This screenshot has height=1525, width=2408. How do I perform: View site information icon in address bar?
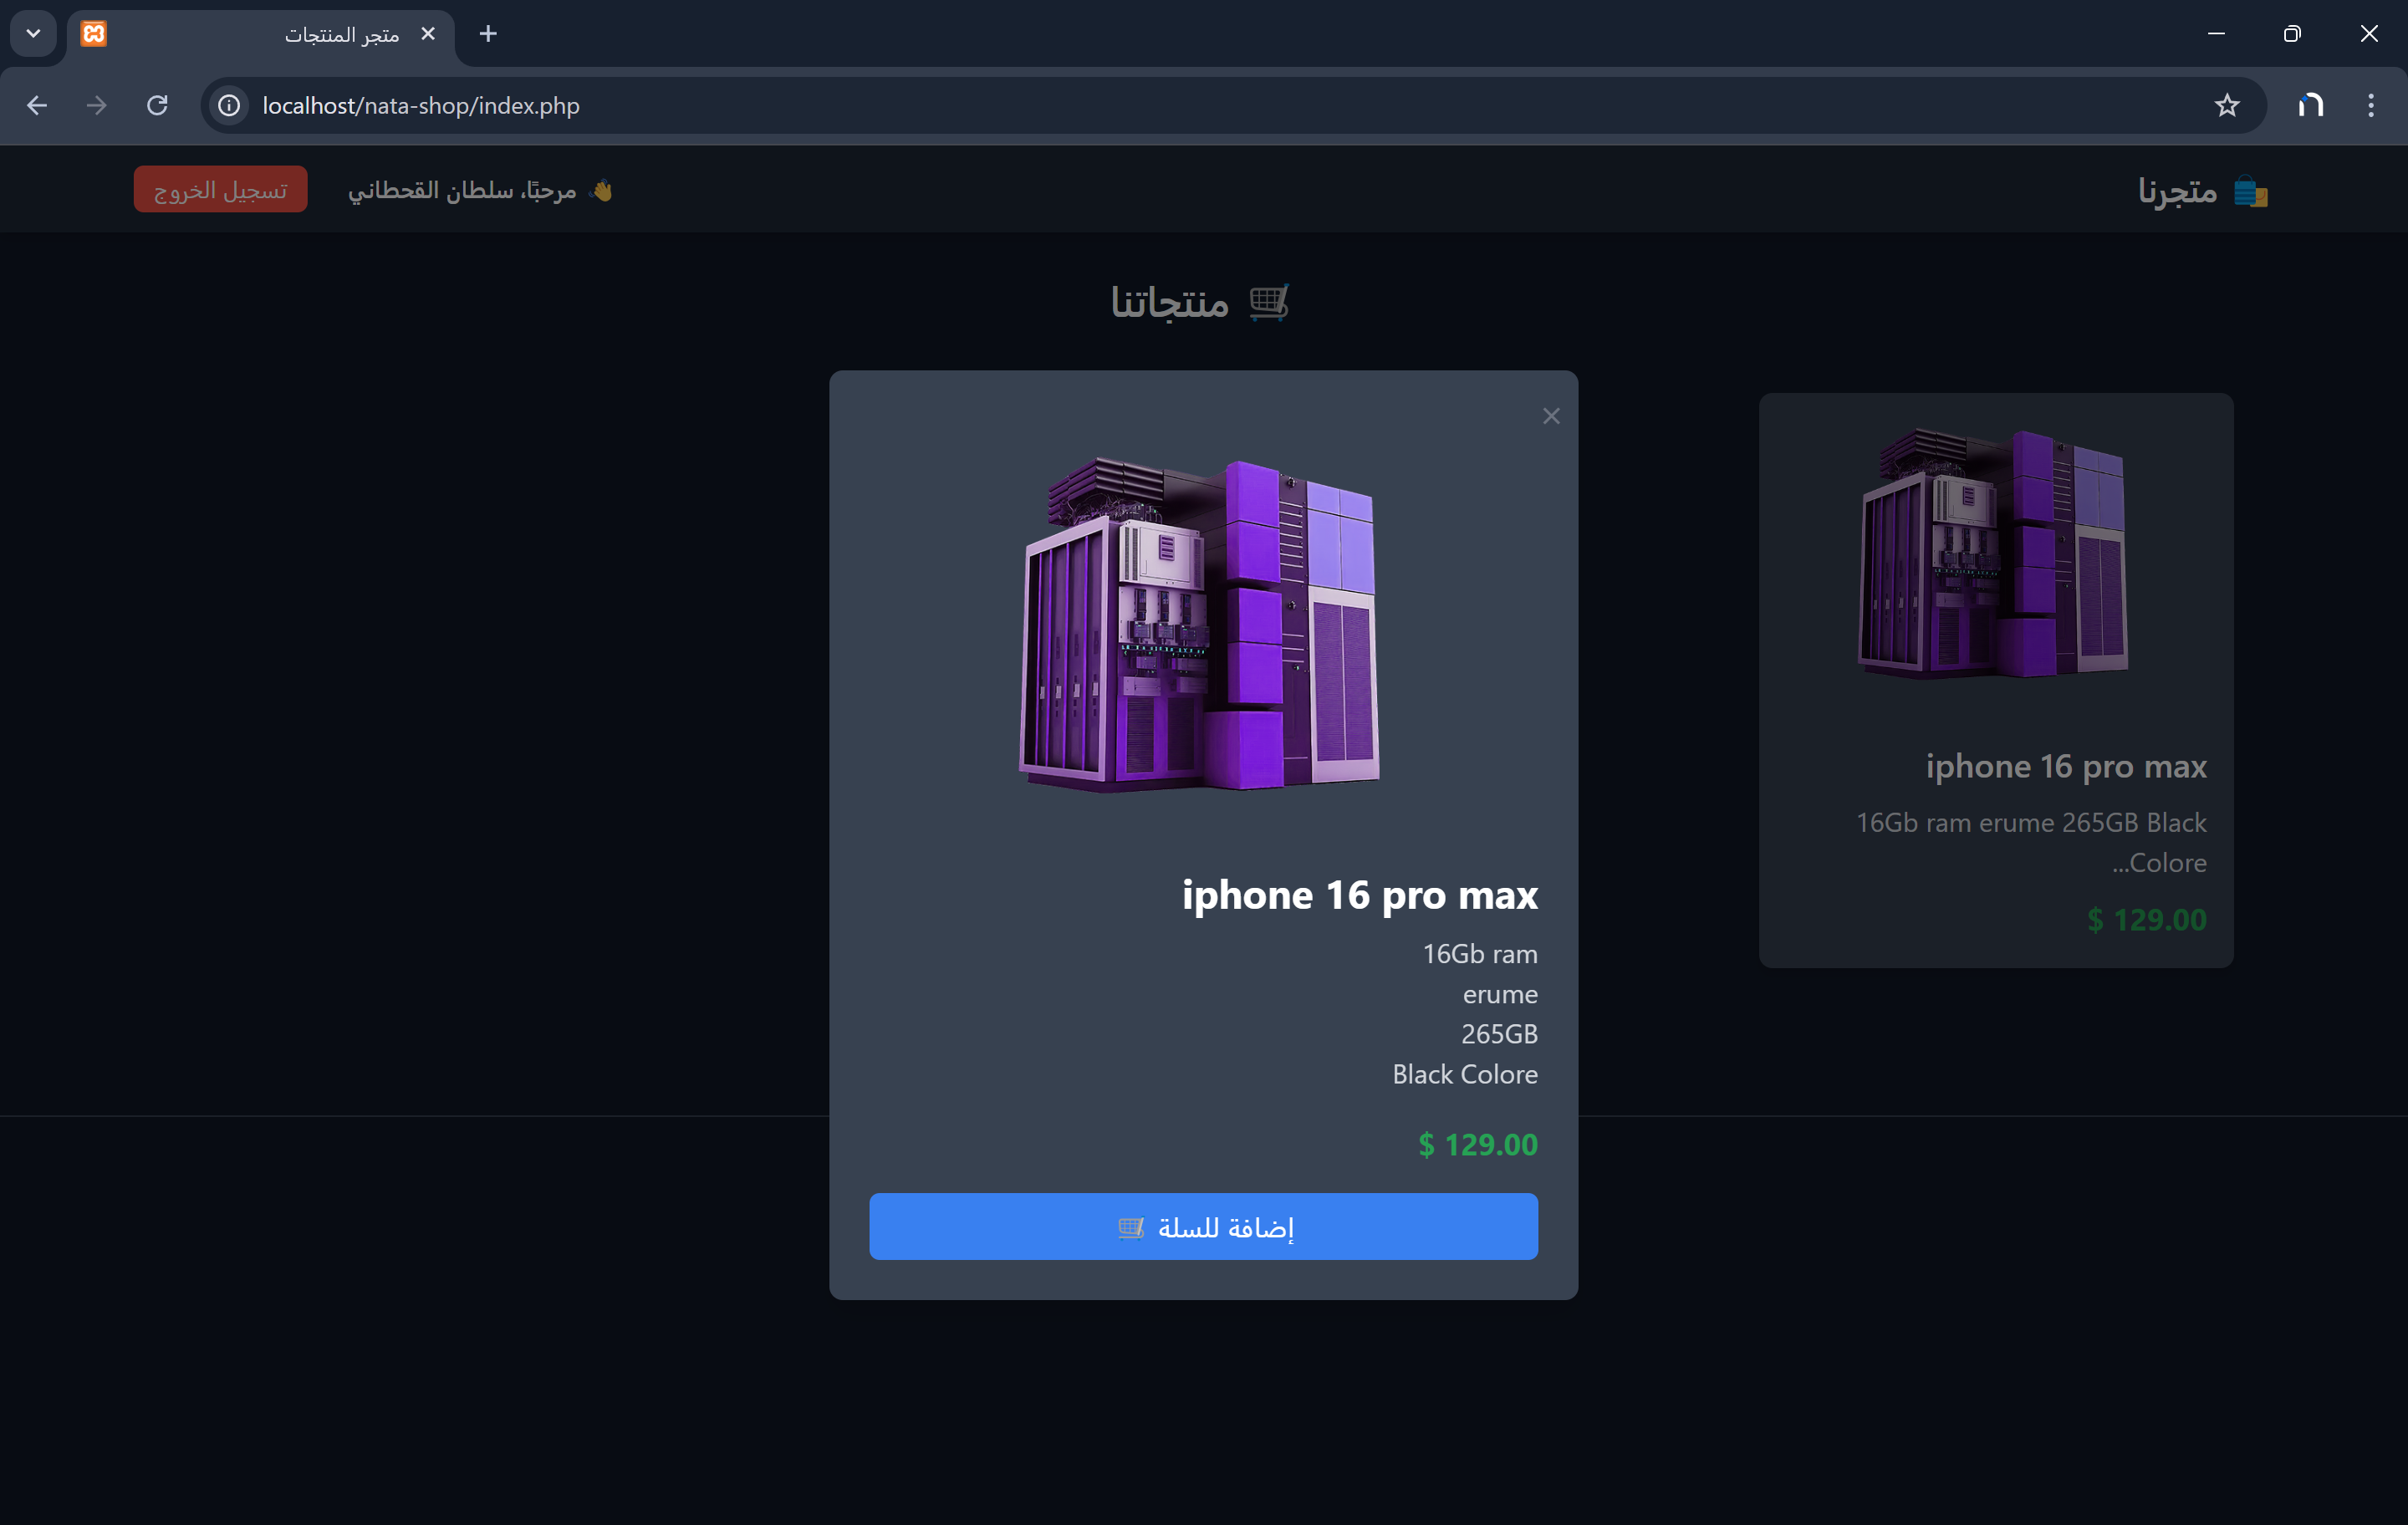229,105
